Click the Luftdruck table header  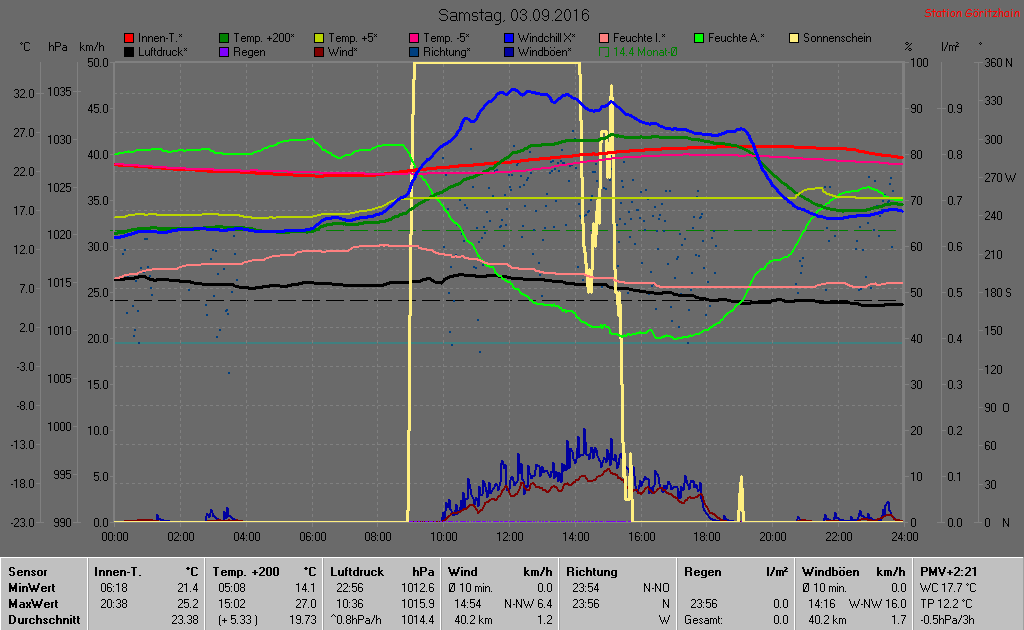tap(357, 572)
